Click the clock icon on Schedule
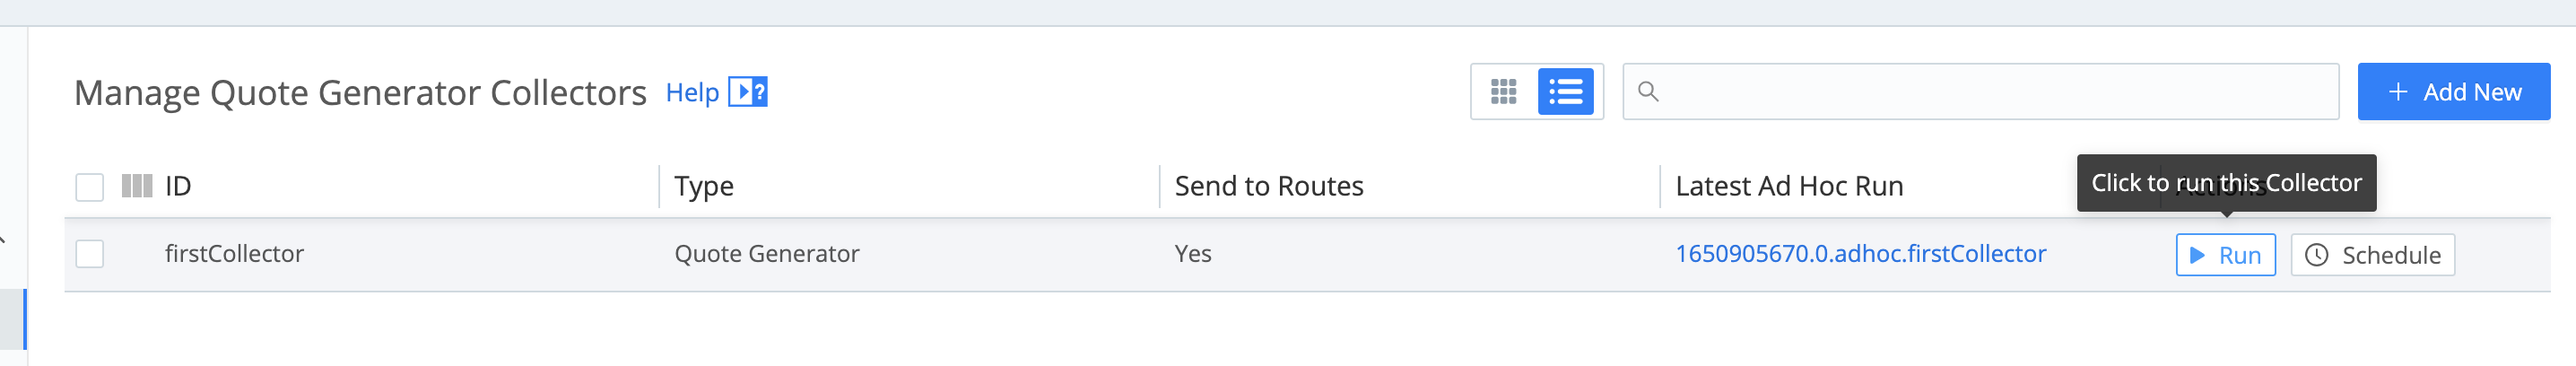 [2316, 255]
